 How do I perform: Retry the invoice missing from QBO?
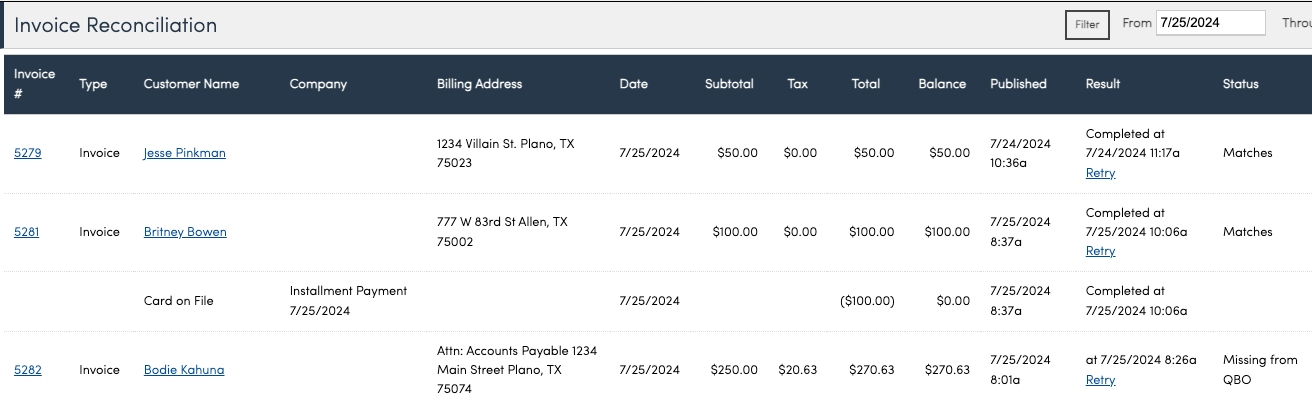pos(1100,380)
